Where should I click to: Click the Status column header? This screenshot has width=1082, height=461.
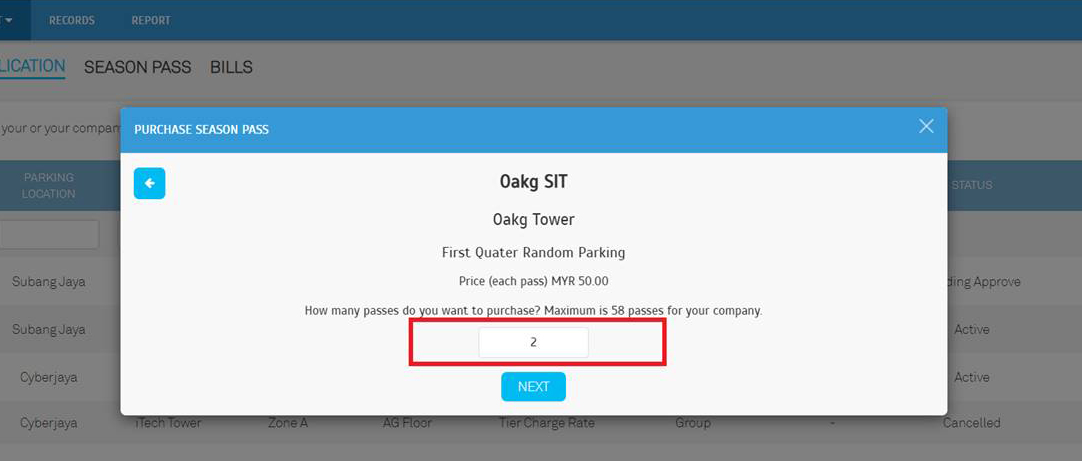click(972, 185)
